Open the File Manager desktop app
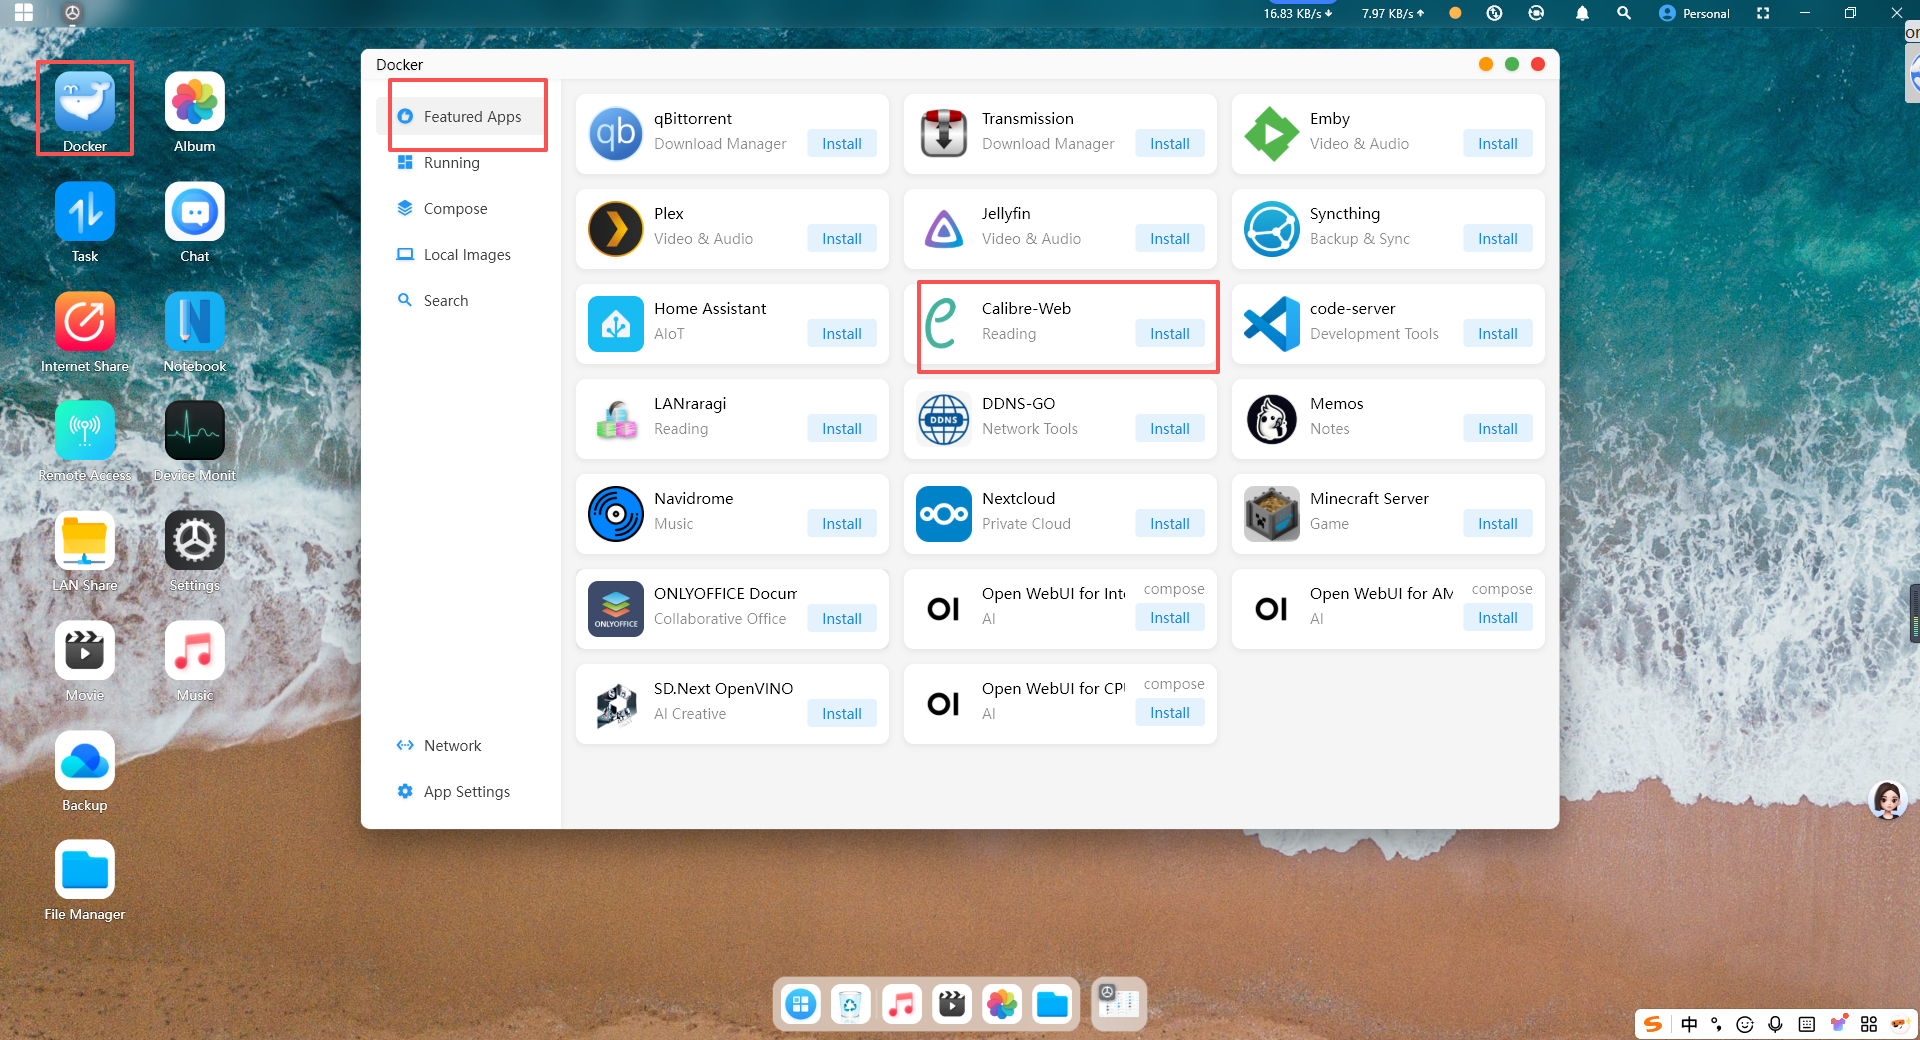The image size is (1920, 1040). (x=85, y=870)
